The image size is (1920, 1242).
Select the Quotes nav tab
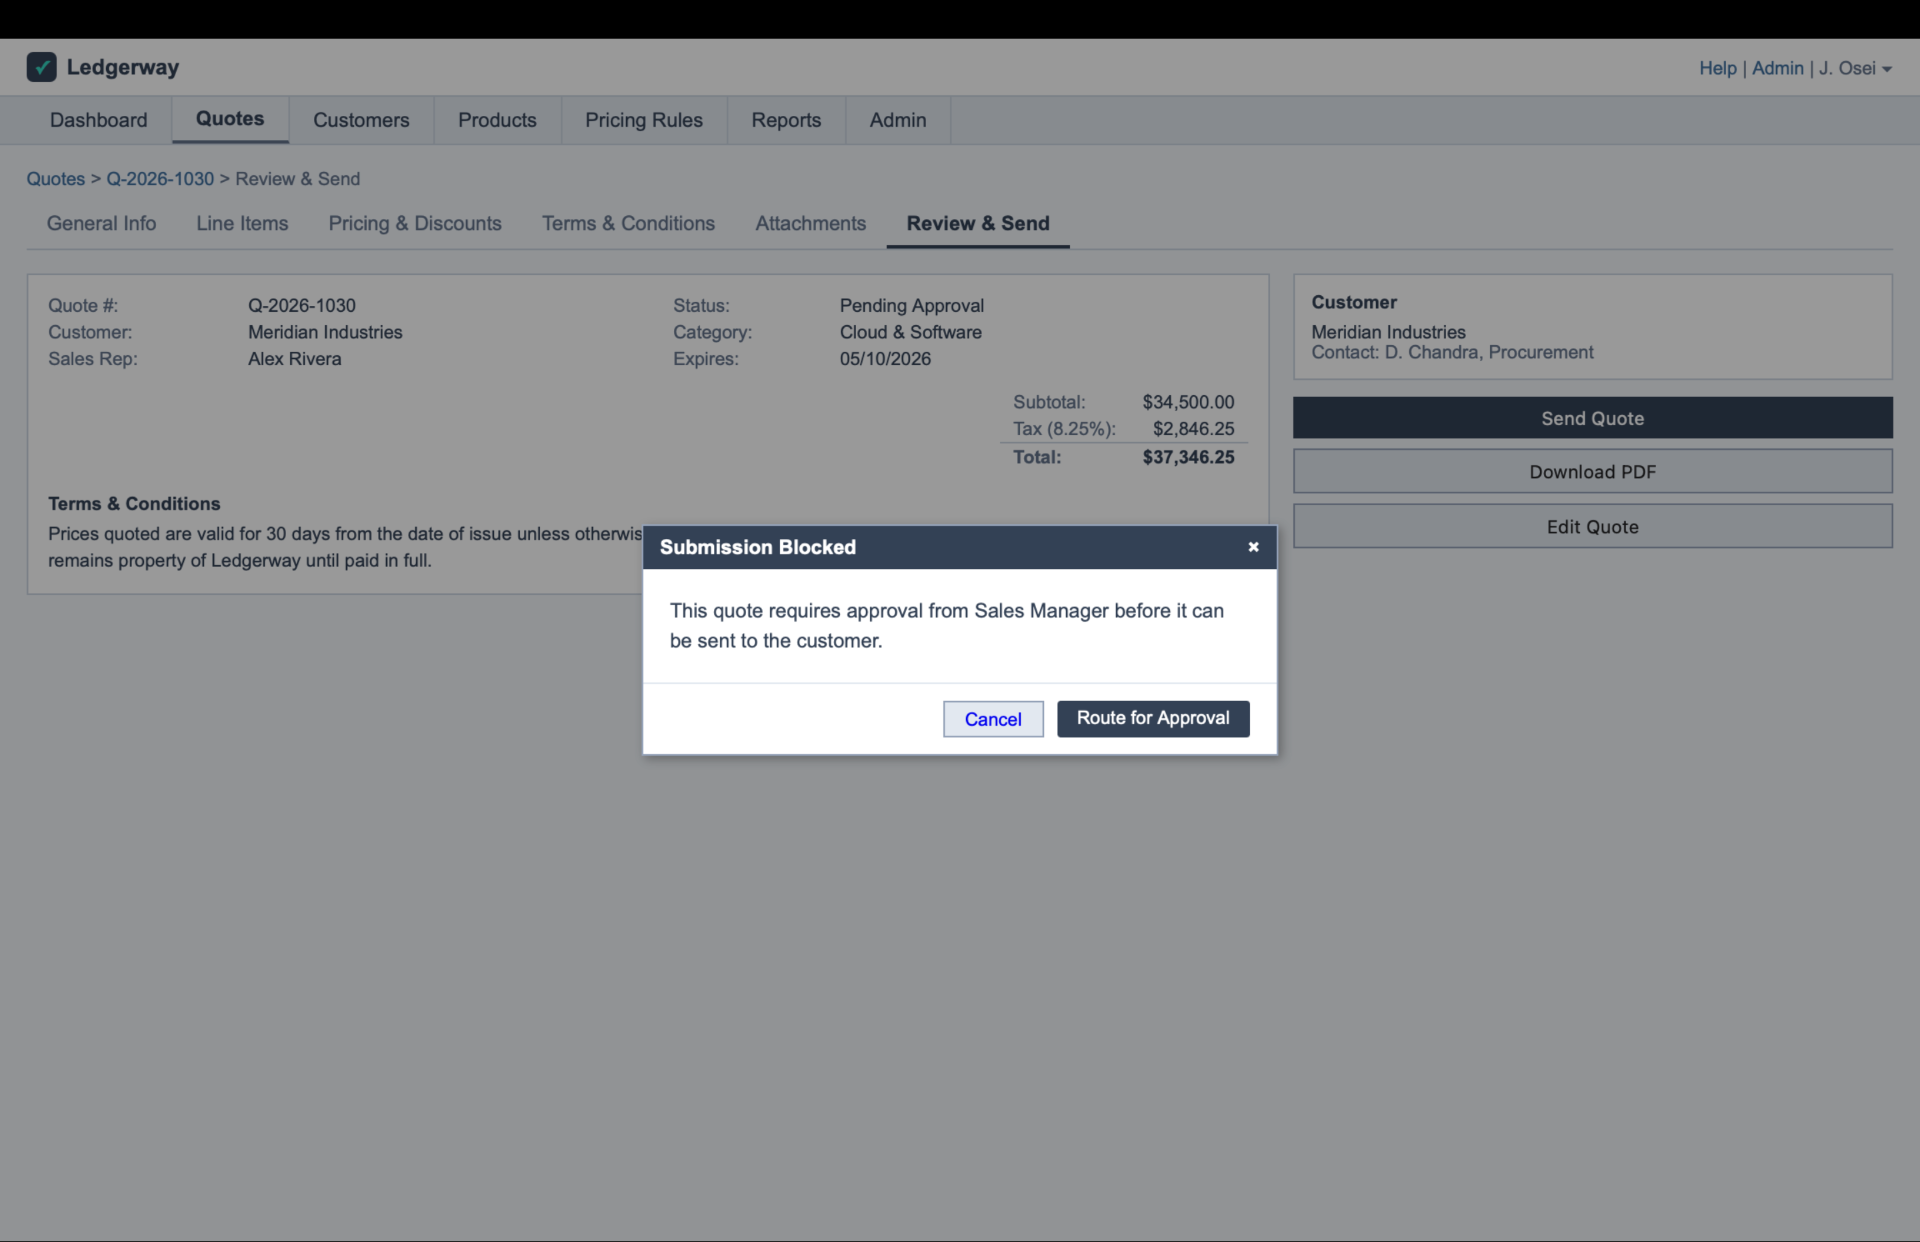click(x=230, y=119)
